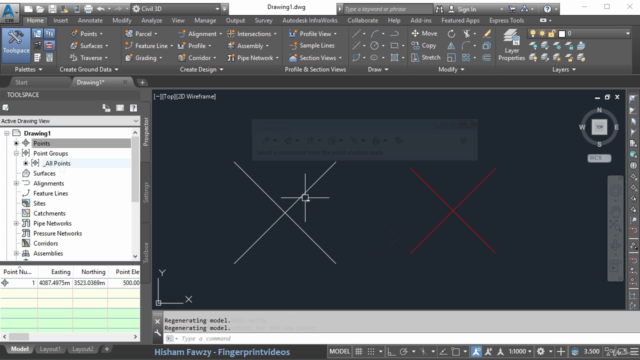640x360 pixels.
Task: Open the Profile View tool
Action: point(313,34)
